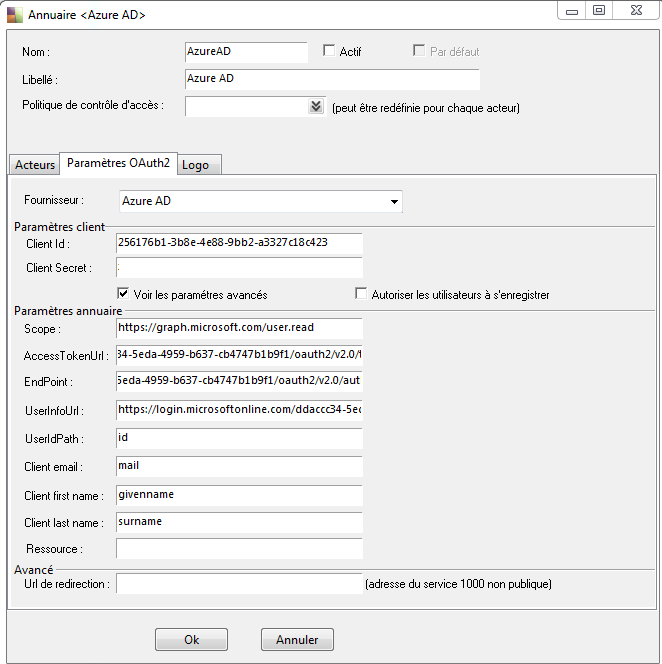Click the application icon in the title bar

15,15
